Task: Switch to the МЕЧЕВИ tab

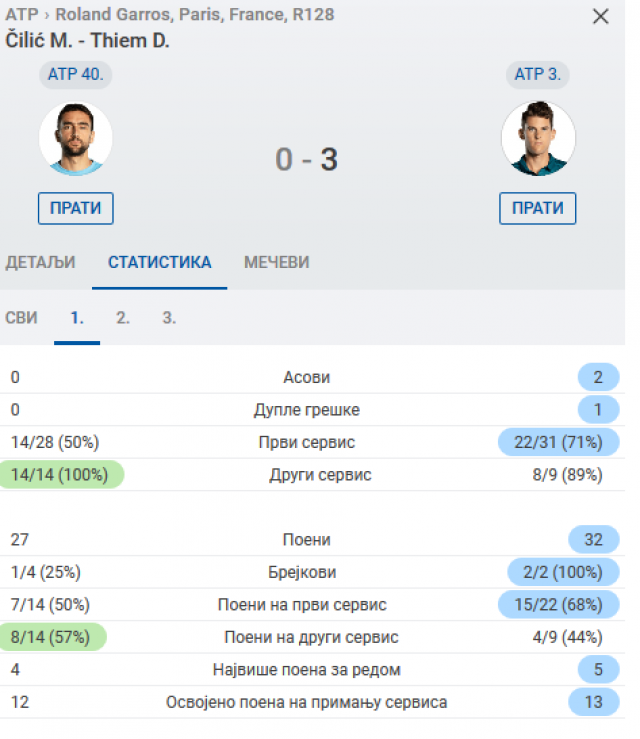Action: [x=276, y=263]
